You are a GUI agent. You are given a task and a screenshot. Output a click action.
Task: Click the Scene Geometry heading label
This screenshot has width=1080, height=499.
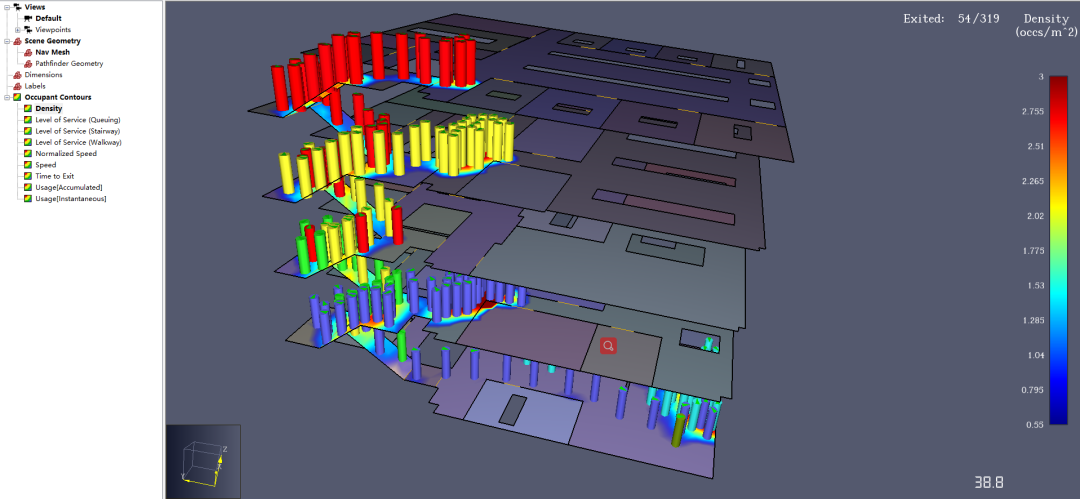coord(52,41)
